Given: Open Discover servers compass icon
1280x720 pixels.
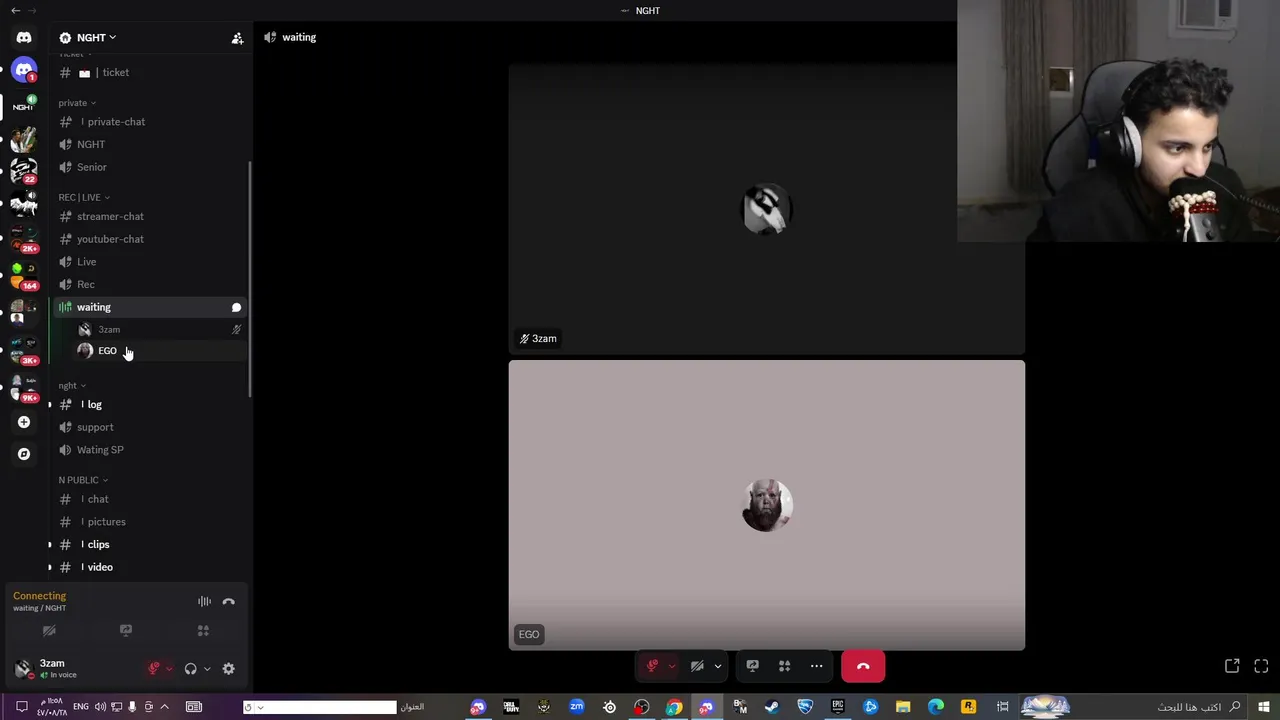Looking at the screenshot, I should (24, 454).
